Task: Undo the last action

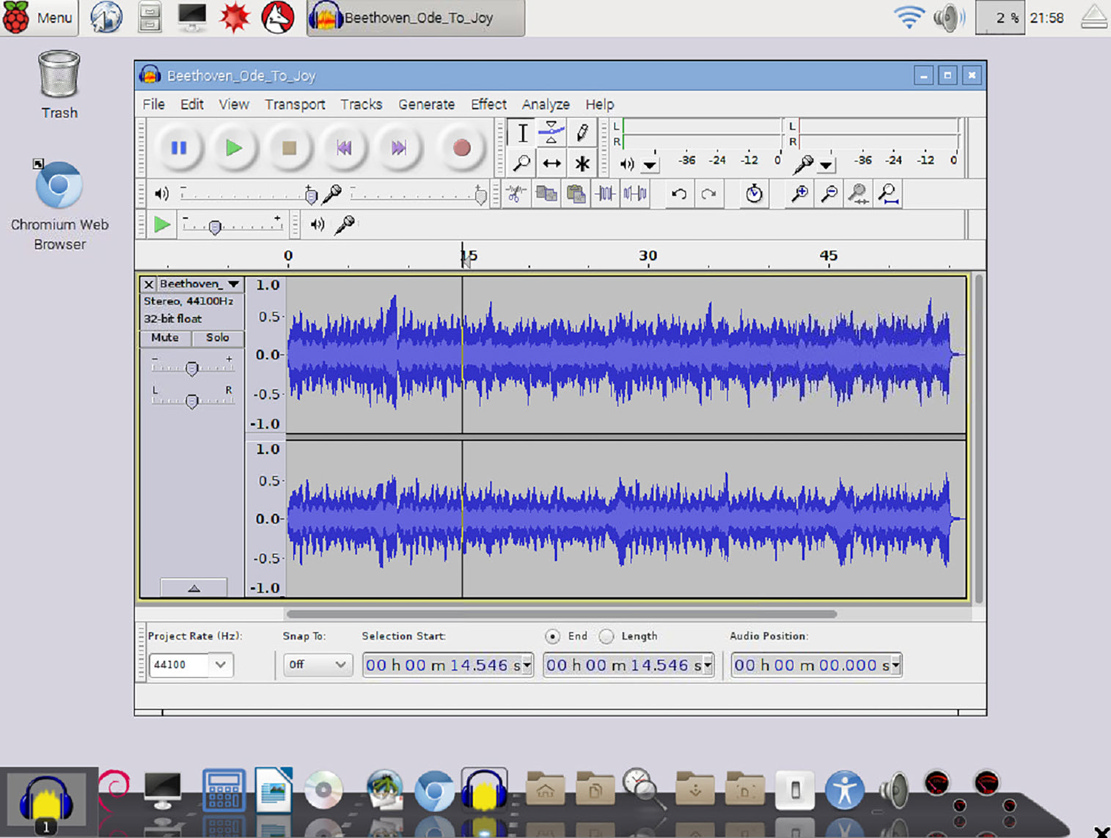Action: click(x=679, y=193)
